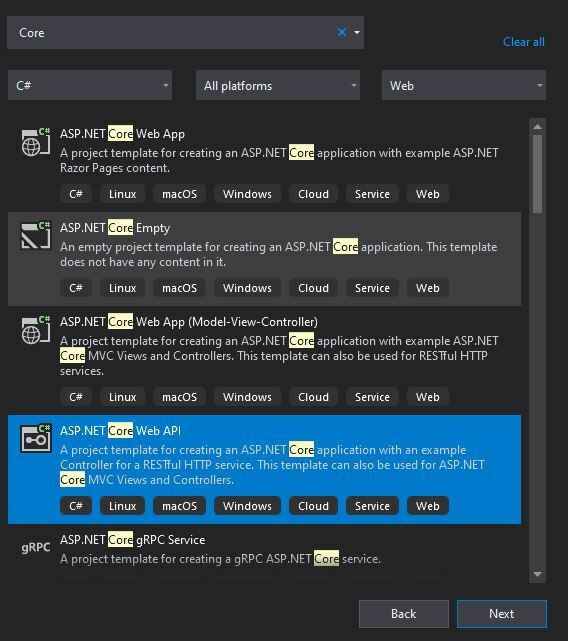This screenshot has width=568, height=641.
Task: Click the Windows tag under ASP.NET Core Empty
Action: [247, 288]
